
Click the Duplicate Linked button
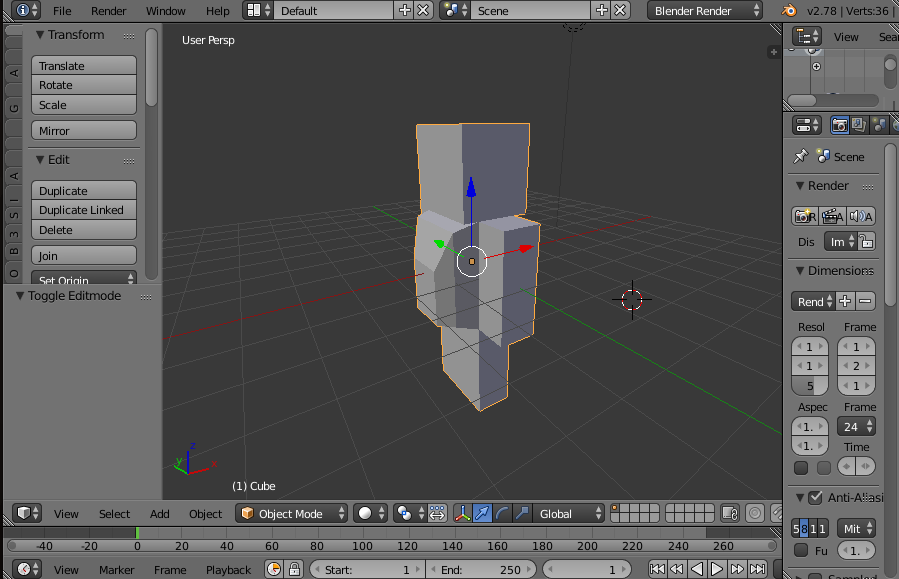point(84,210)
